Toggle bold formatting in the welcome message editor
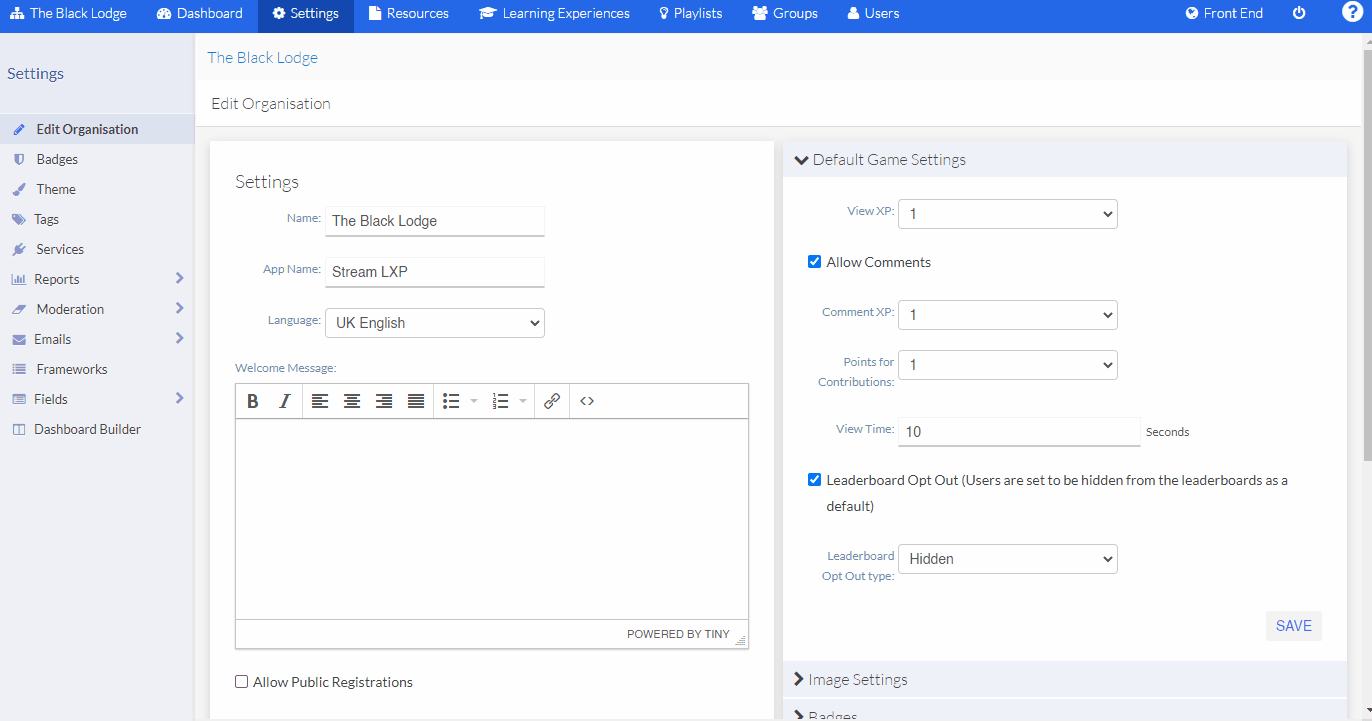The height and width of the screenshot is (721, 1372). pos(253,400)
